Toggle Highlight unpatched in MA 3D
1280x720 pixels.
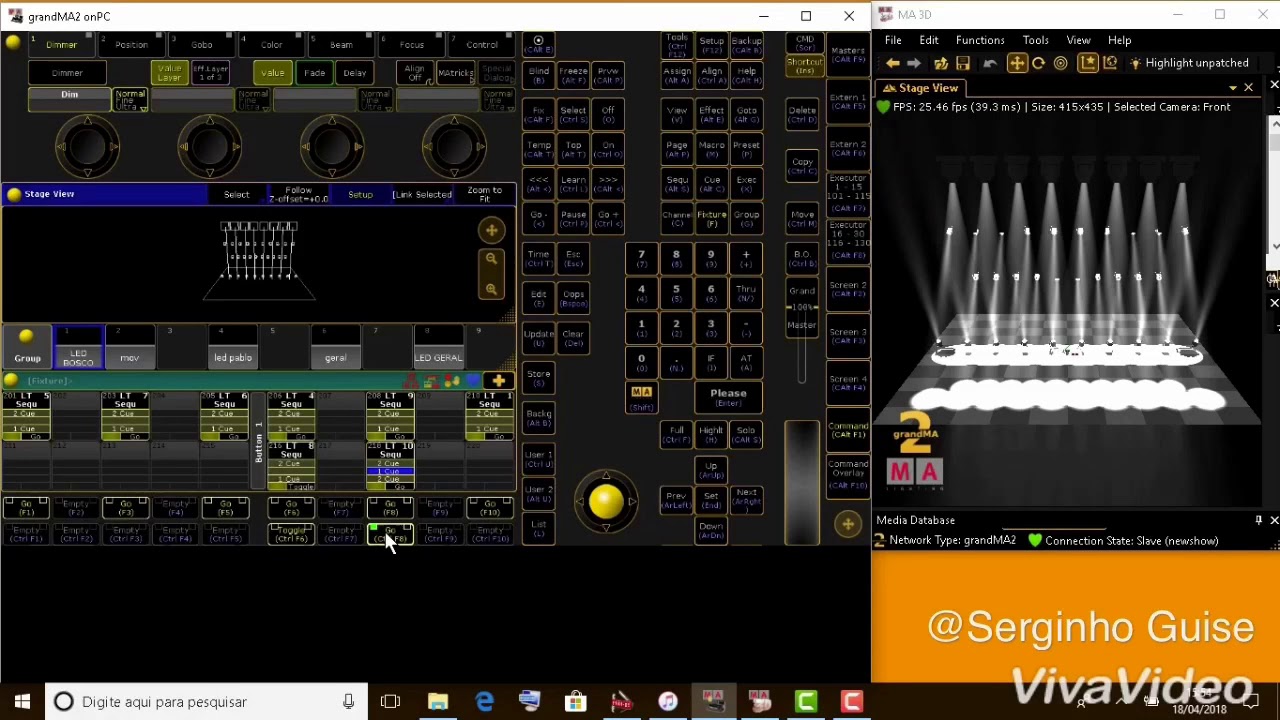tap(1189, 63)
